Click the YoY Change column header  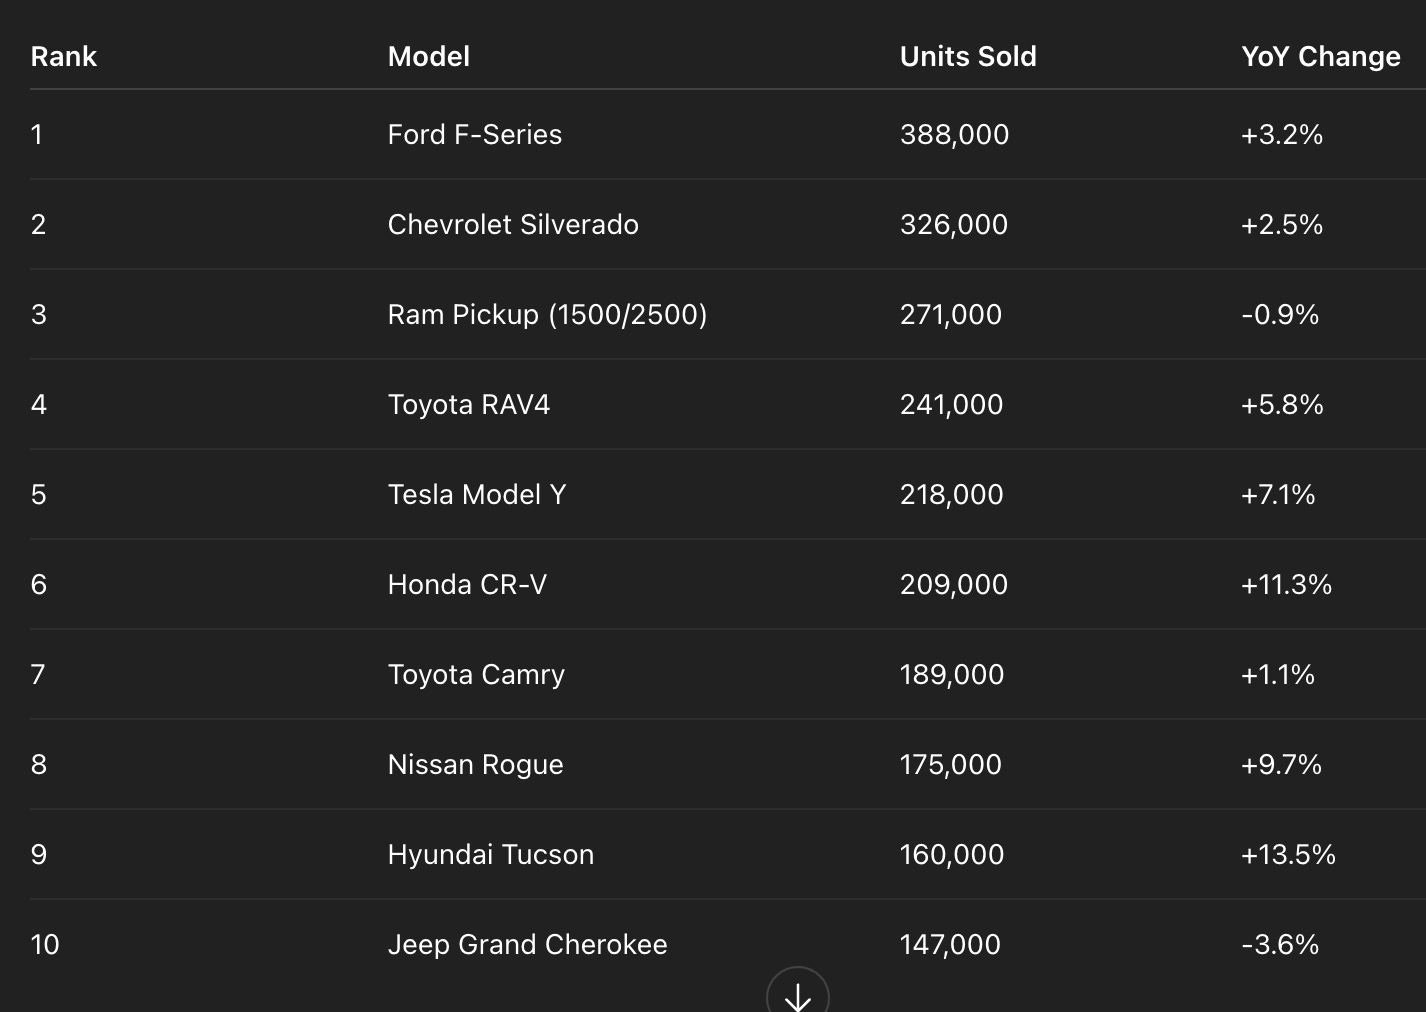click(x=1320, y=56)
